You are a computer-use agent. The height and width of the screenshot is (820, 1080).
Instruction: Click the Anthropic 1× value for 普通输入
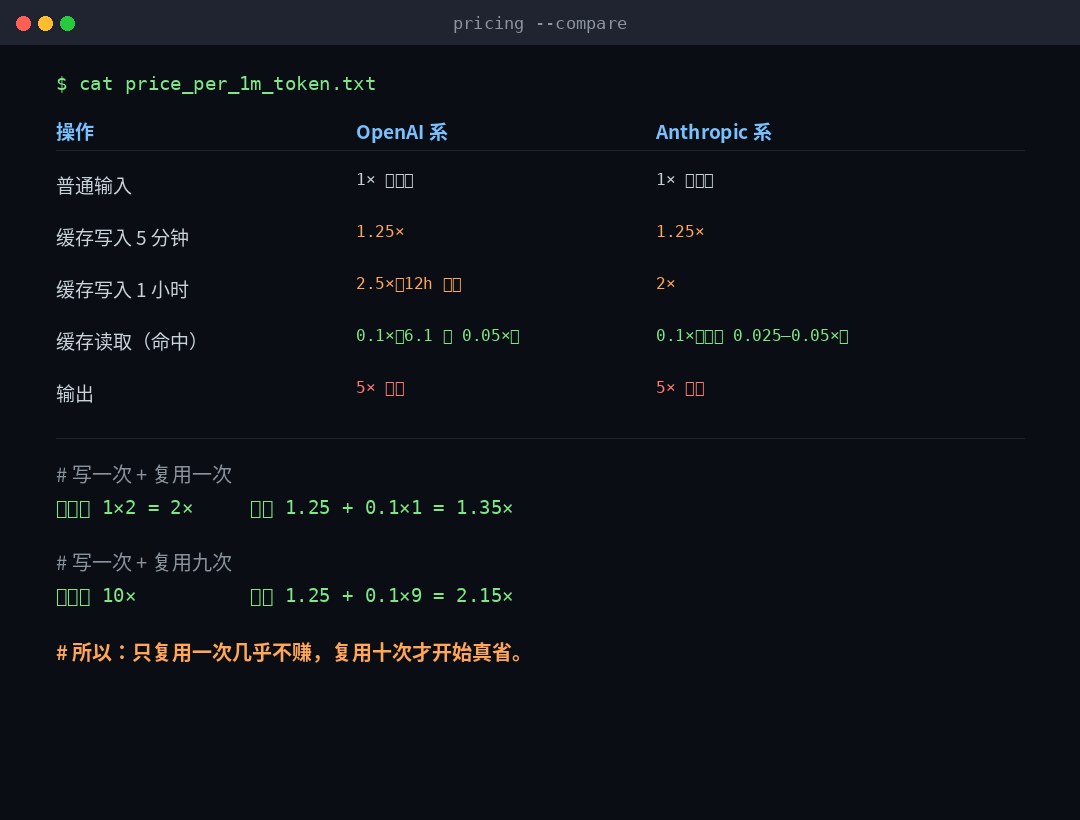(685, 180)
